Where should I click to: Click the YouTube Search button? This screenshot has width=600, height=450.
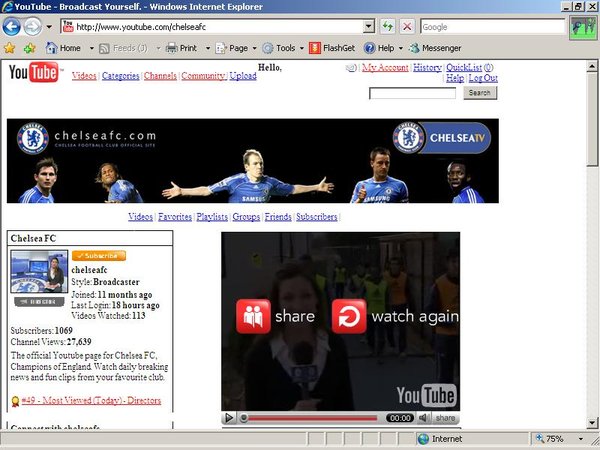click(x=480, y=93)
